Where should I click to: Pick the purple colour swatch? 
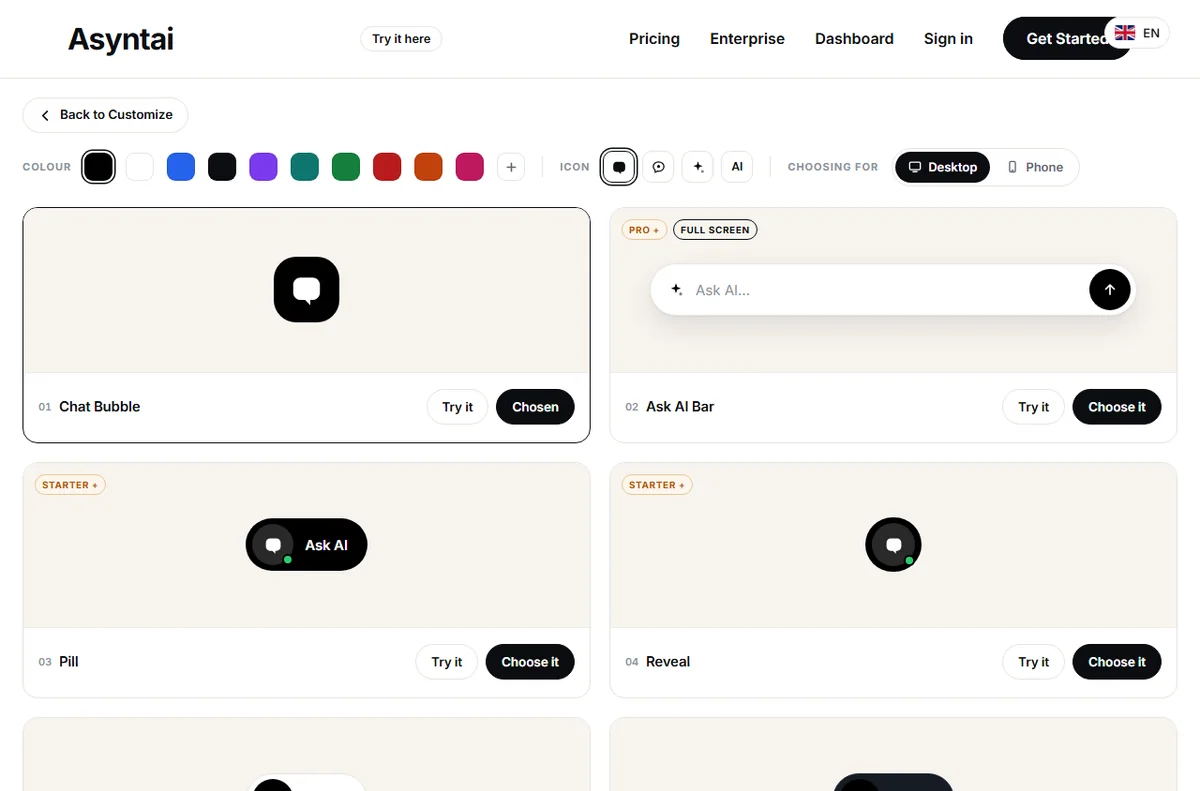pyautogui.click(x=263, y=167)
